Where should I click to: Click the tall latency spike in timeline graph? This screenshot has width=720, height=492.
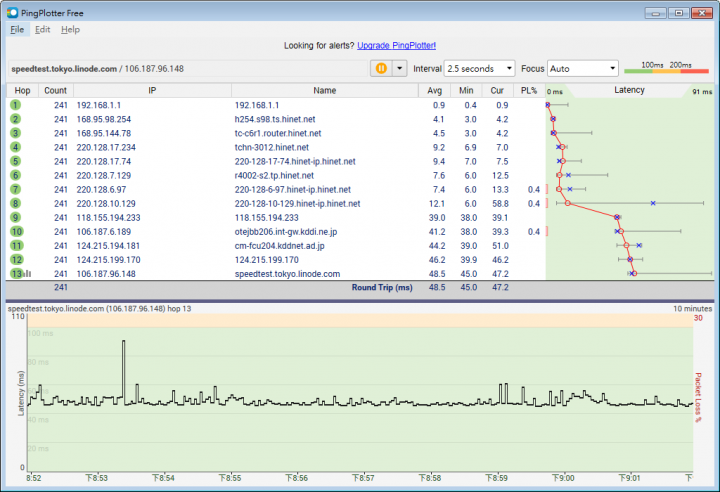pyautogui.click(x=124, y=372)
